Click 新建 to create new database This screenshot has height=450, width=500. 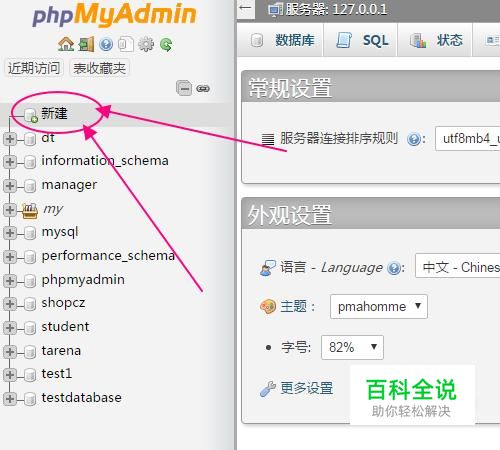pyautogui.click(x=54, y=113)
